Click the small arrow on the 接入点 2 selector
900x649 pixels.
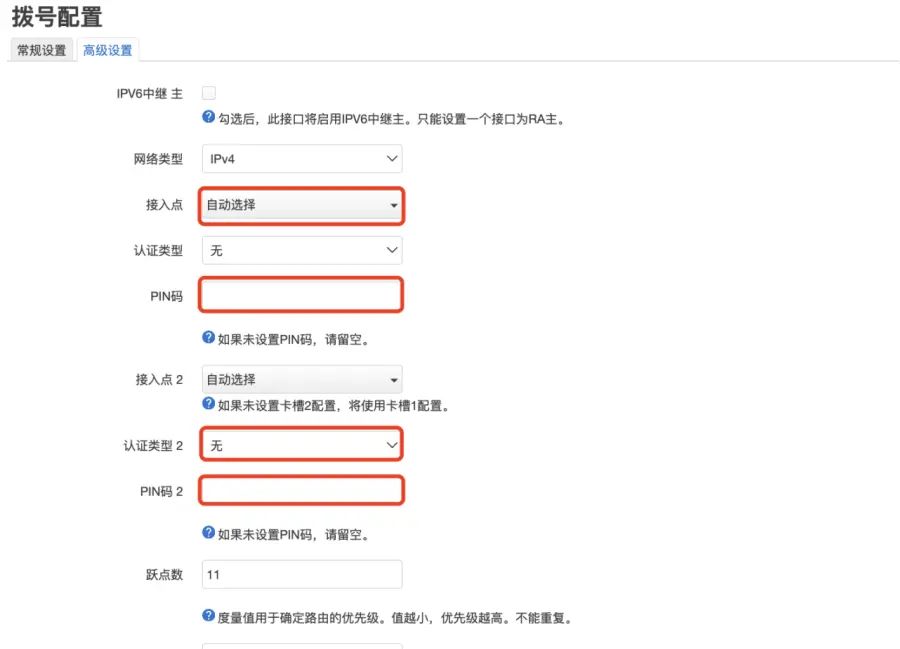tap(391, 379)
